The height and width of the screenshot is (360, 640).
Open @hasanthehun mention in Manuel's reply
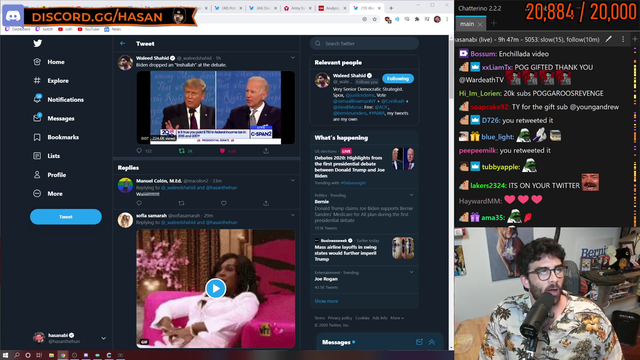pyautogui.click(x=221, y=188)
